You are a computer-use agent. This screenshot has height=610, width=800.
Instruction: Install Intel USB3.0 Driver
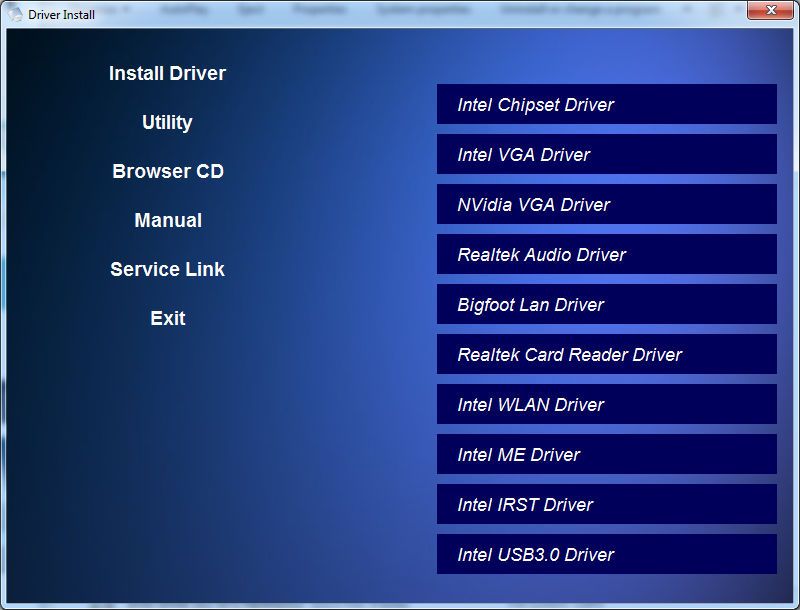pos(606,554)
